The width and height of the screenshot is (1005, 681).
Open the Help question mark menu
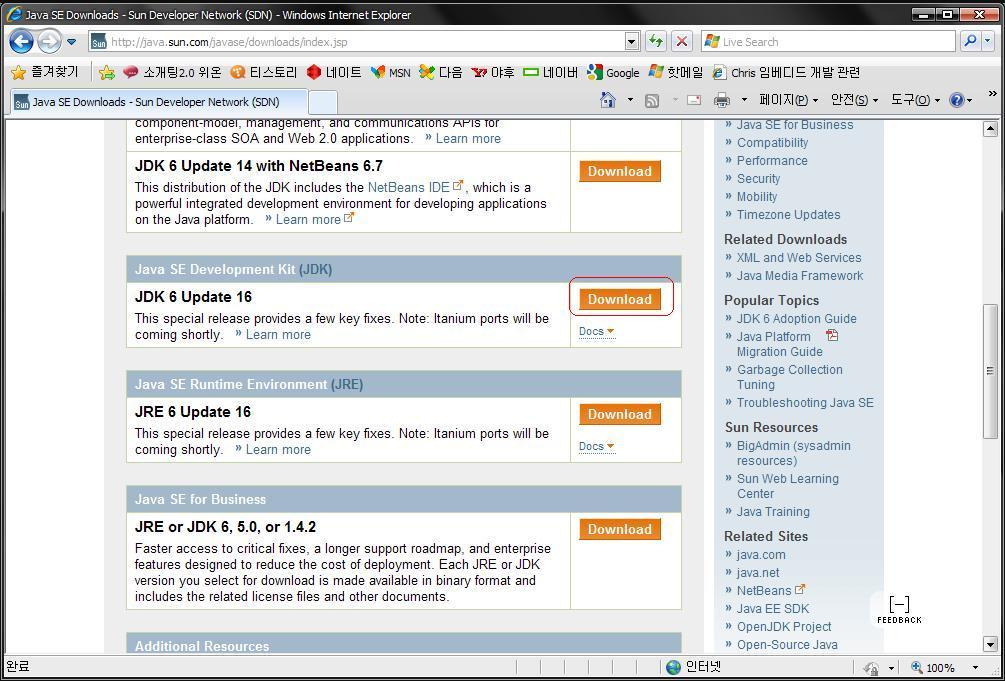click(960, 100)
